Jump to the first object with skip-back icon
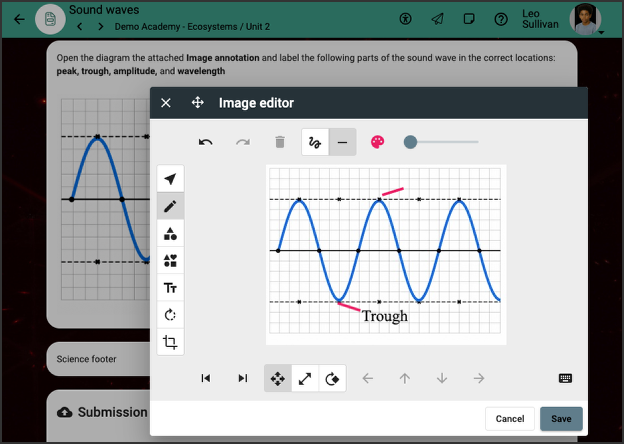Screen dimensions: 624x444 pos(206,378)
